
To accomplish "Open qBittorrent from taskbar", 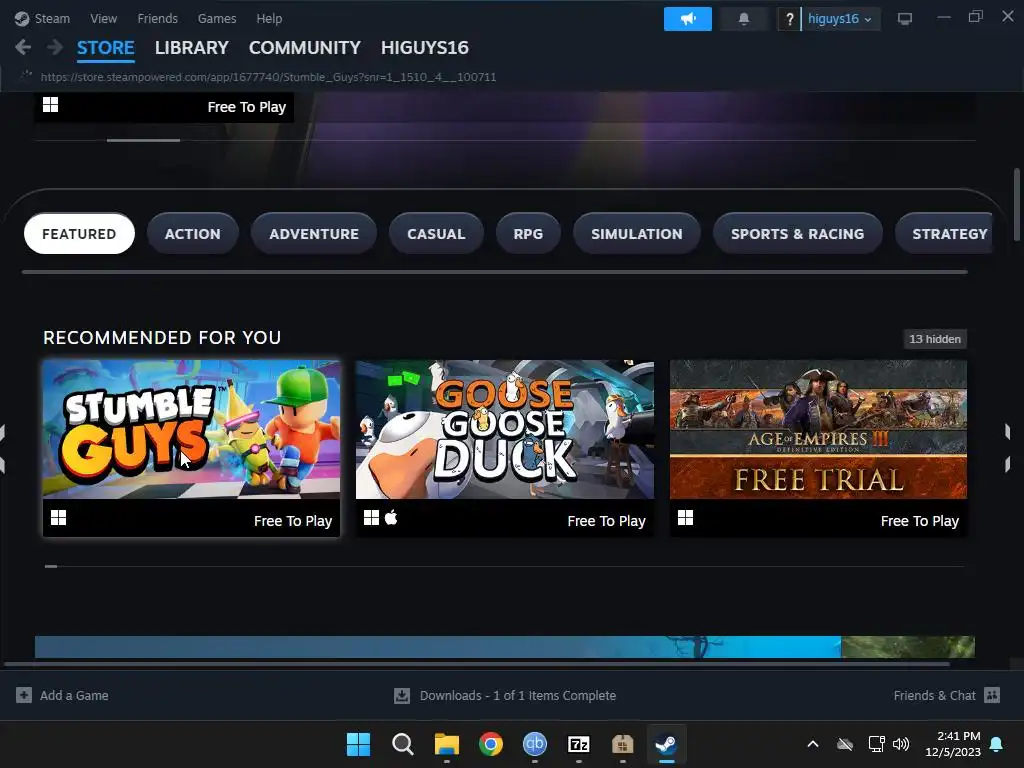I will [x=535, y=744].
